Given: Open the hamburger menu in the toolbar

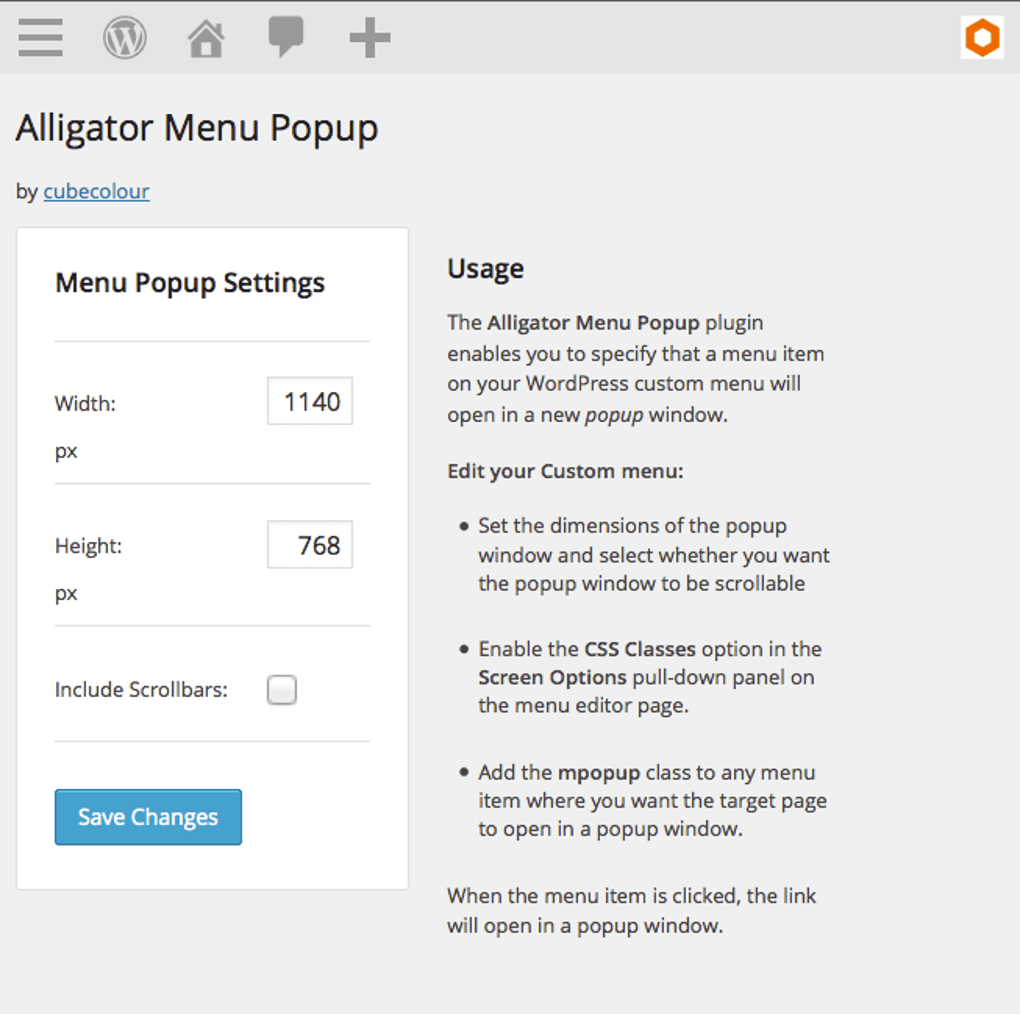Looking at the screenshot, I should pos(40,37).
